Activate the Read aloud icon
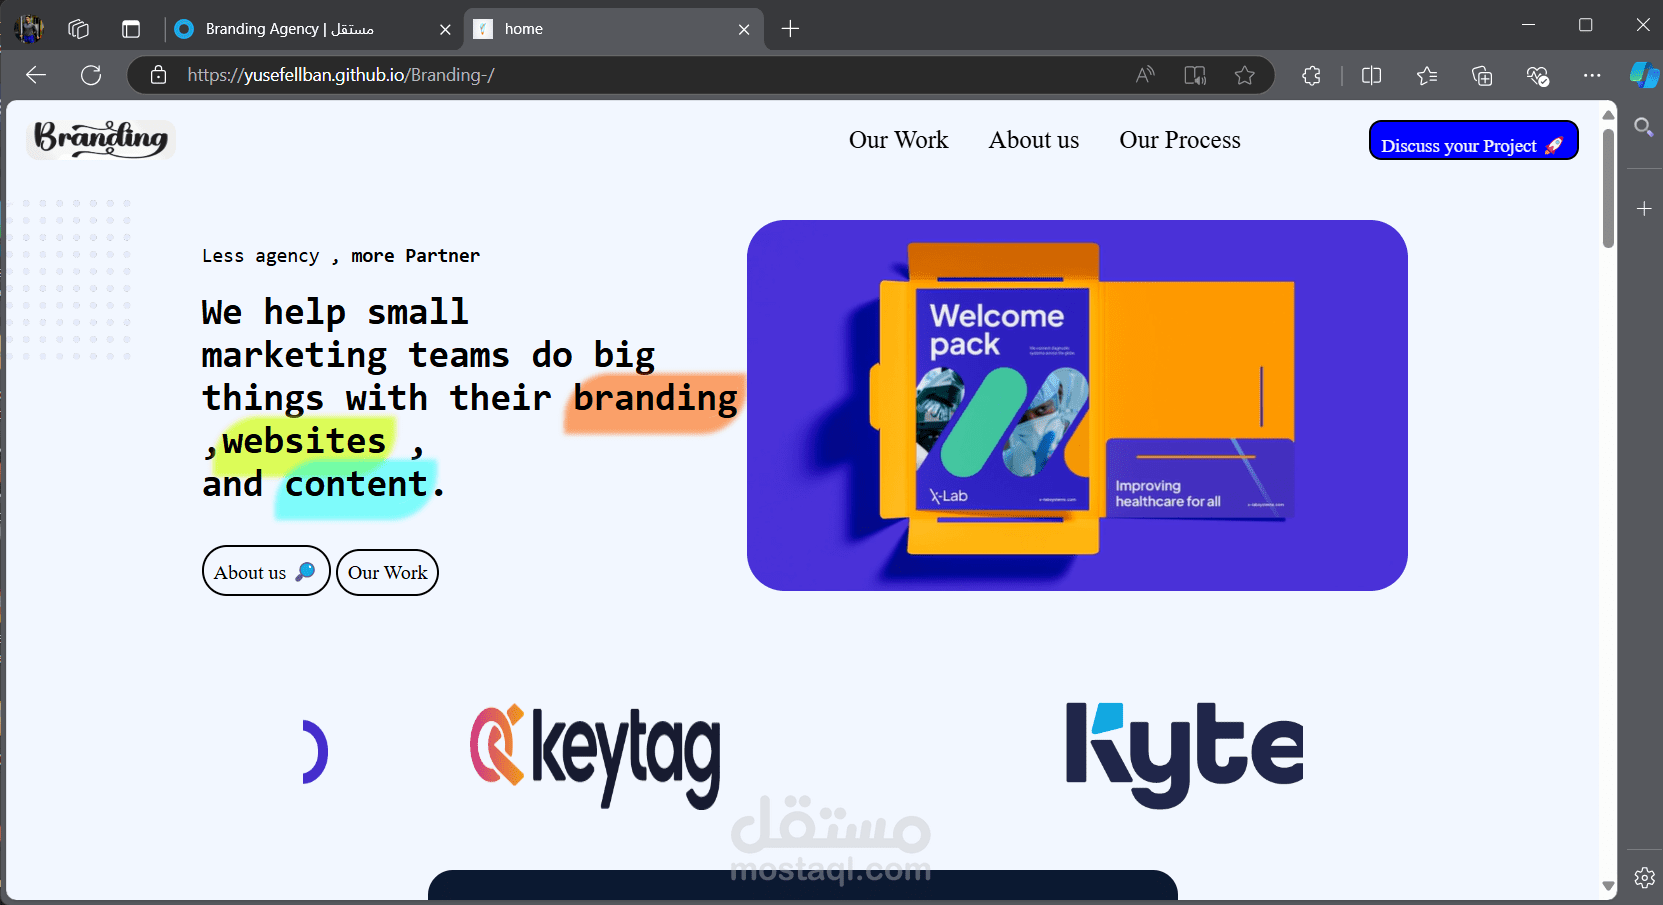 (x=1145, y=75)
